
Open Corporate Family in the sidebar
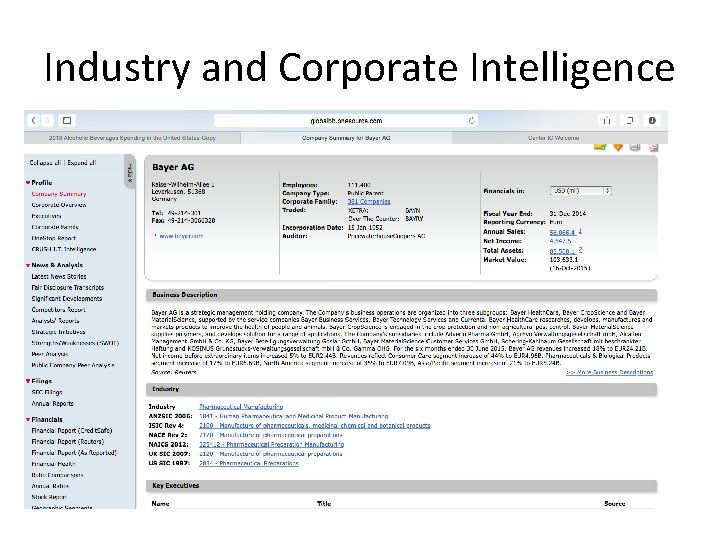(x=55, y=227)
